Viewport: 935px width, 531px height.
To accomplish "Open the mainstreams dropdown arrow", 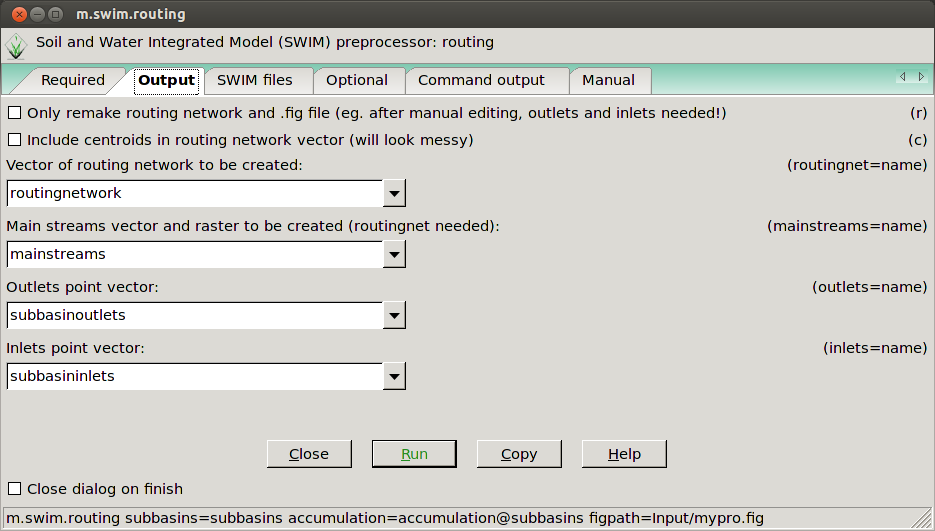I will [395, 255].
